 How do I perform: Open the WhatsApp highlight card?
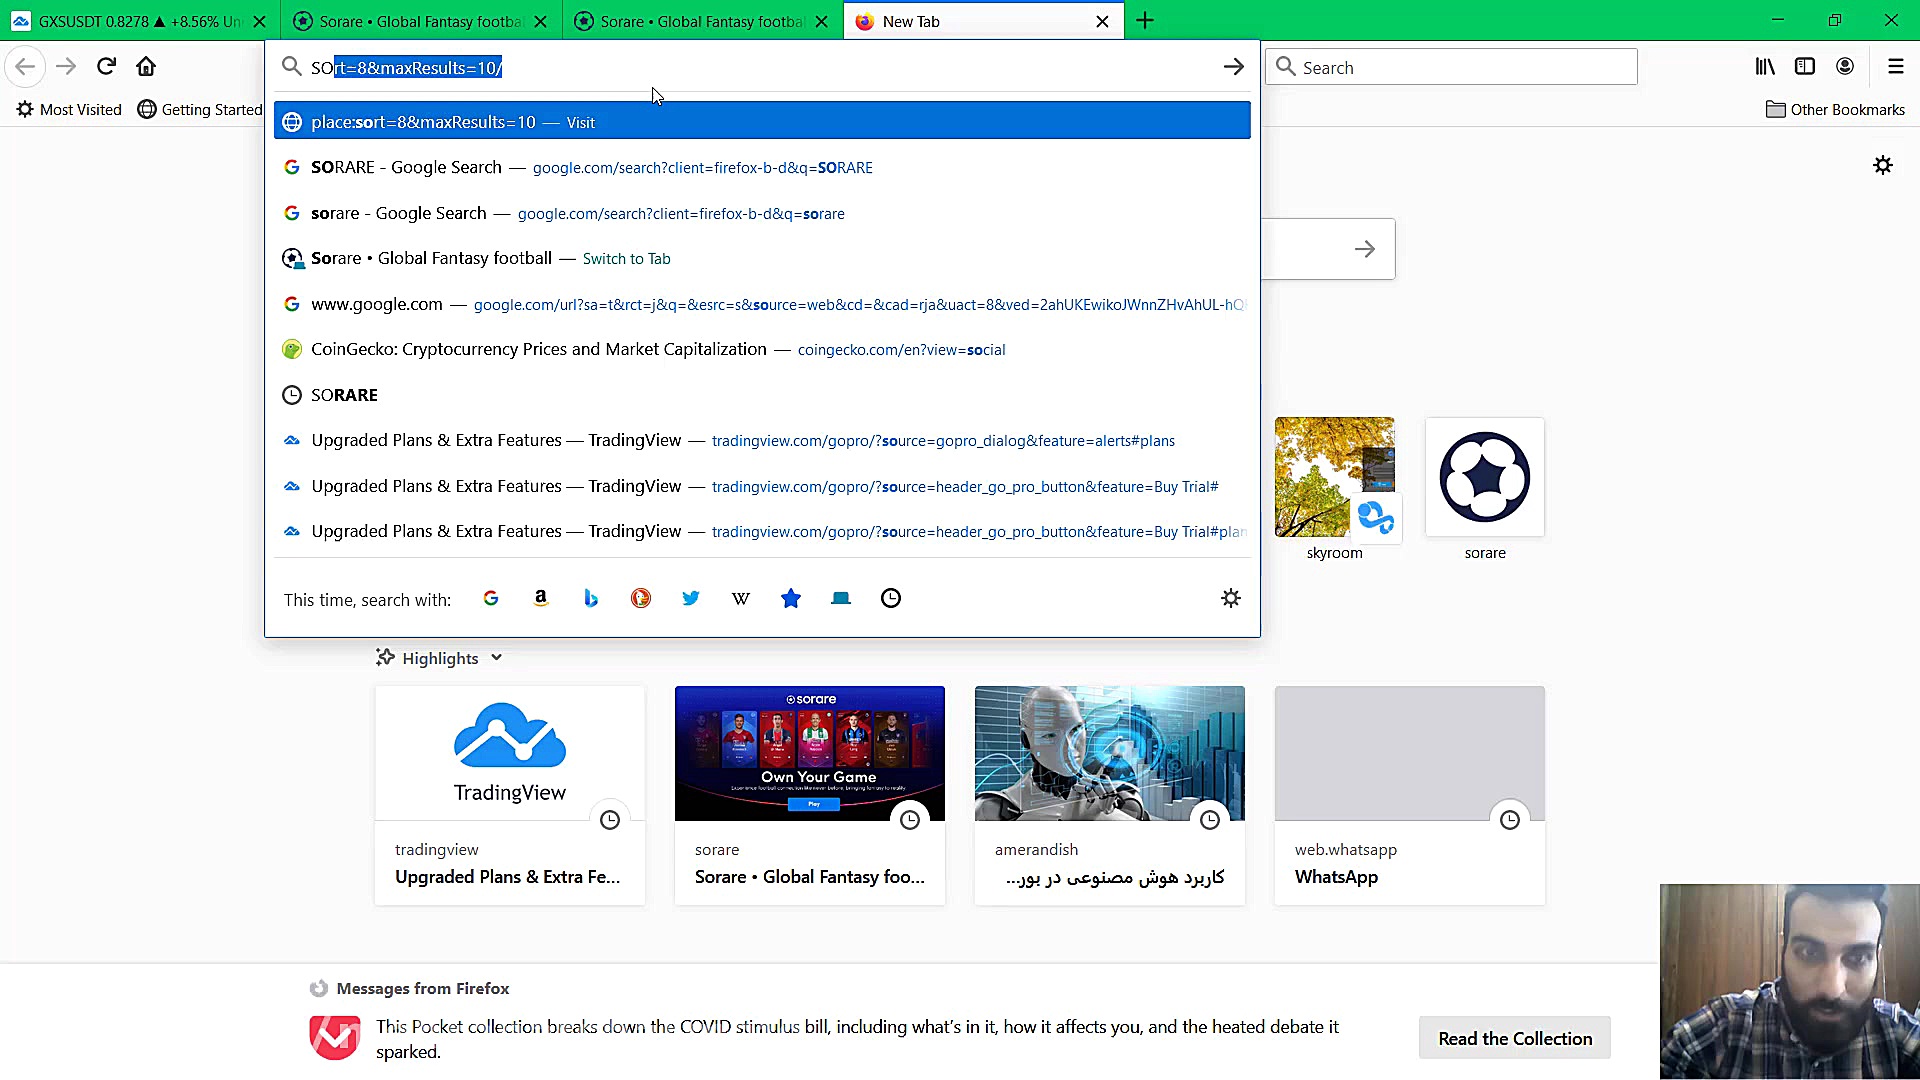(x=1410, y=795)
